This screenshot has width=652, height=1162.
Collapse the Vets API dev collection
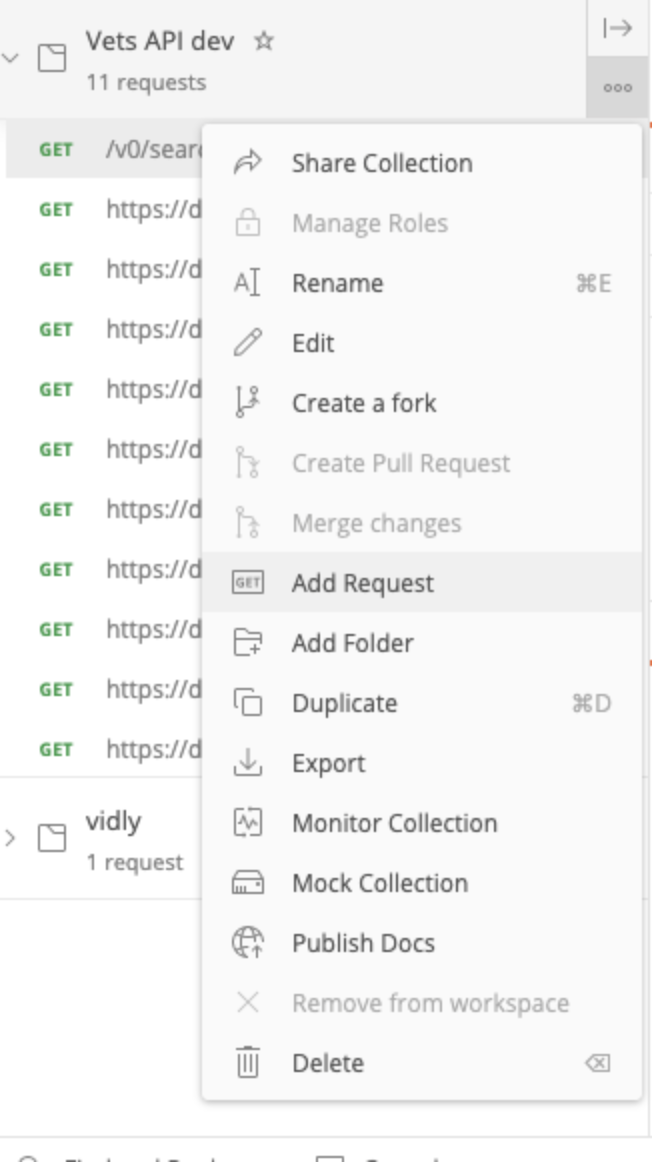10,55
